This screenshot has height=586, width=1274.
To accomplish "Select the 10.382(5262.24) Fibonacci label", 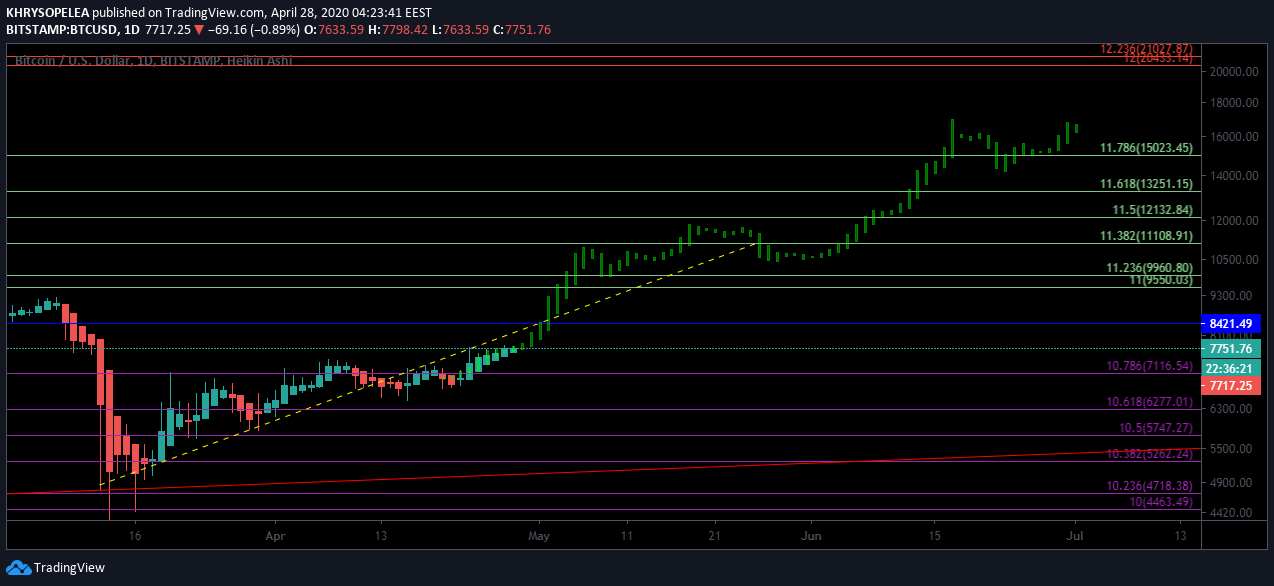I will tap(1149, 453).
